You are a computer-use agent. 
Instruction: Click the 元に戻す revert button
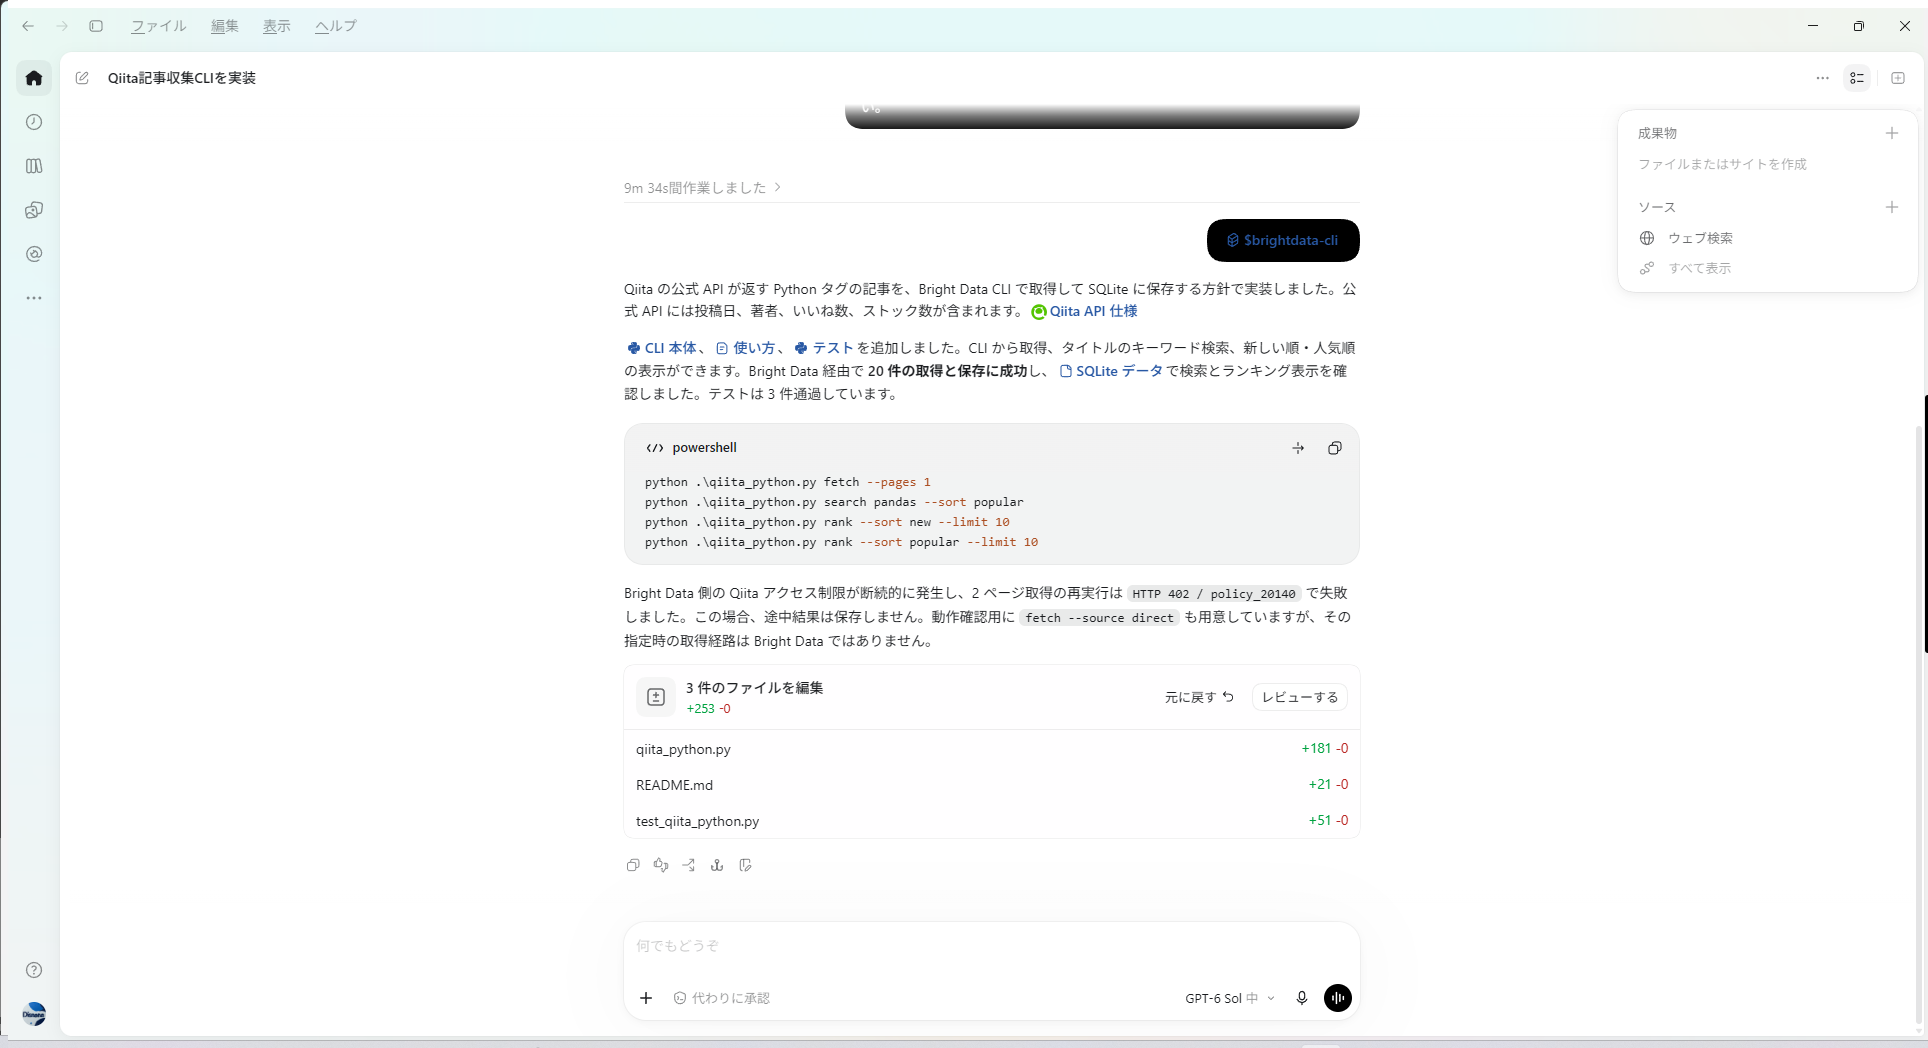tap(1199, 697)
